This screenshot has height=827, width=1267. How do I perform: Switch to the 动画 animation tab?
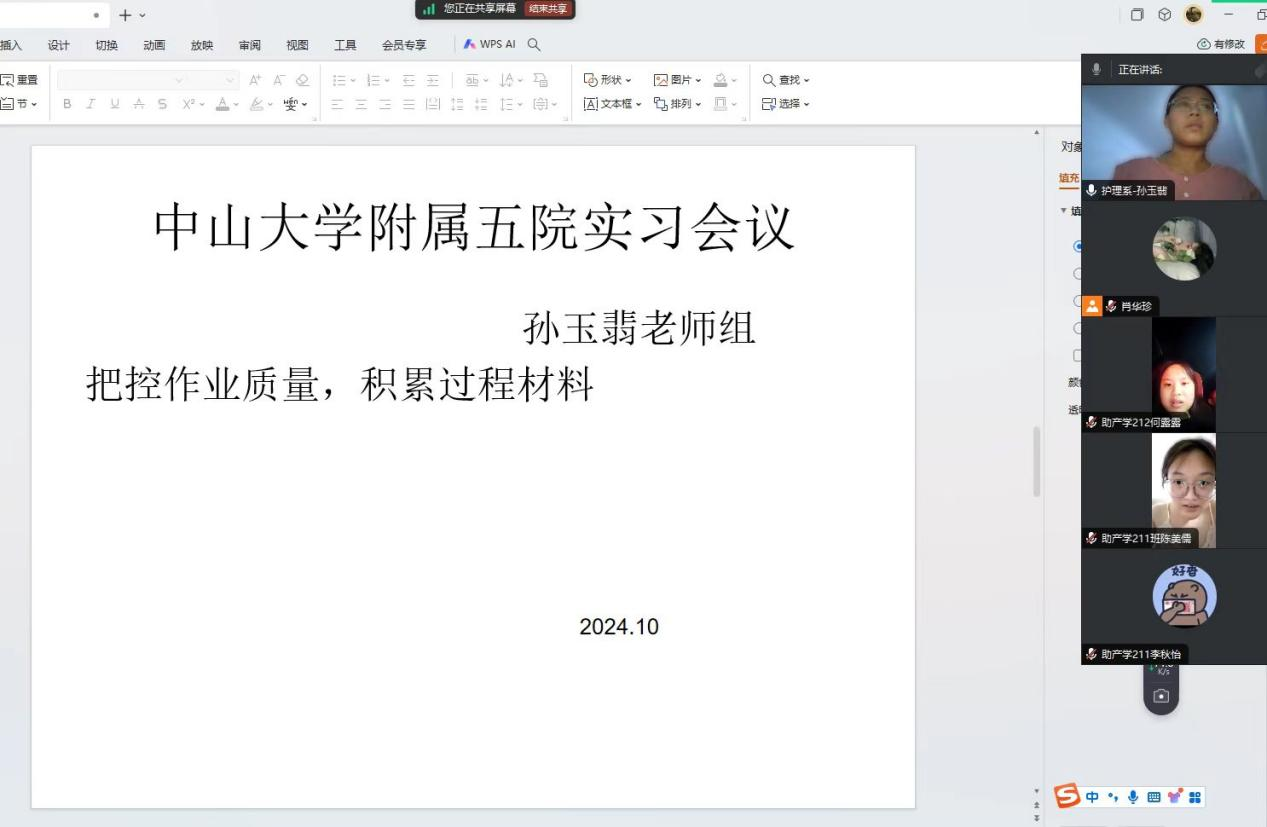coord(154,45)
